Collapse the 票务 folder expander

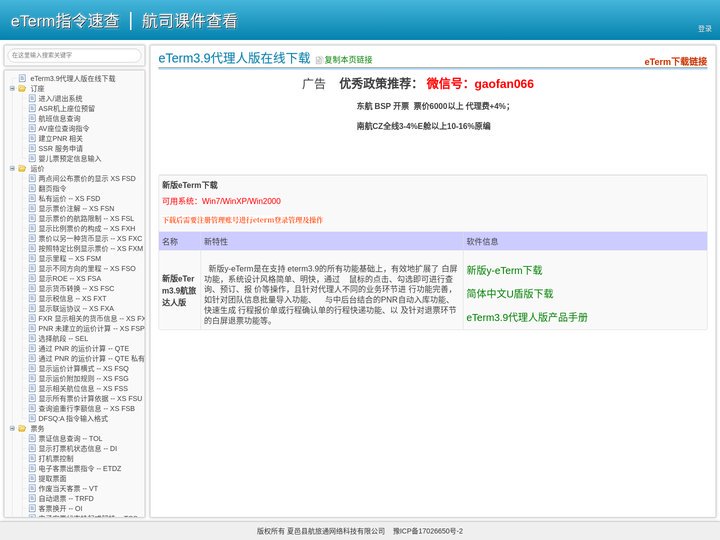[x=12, y=428]
